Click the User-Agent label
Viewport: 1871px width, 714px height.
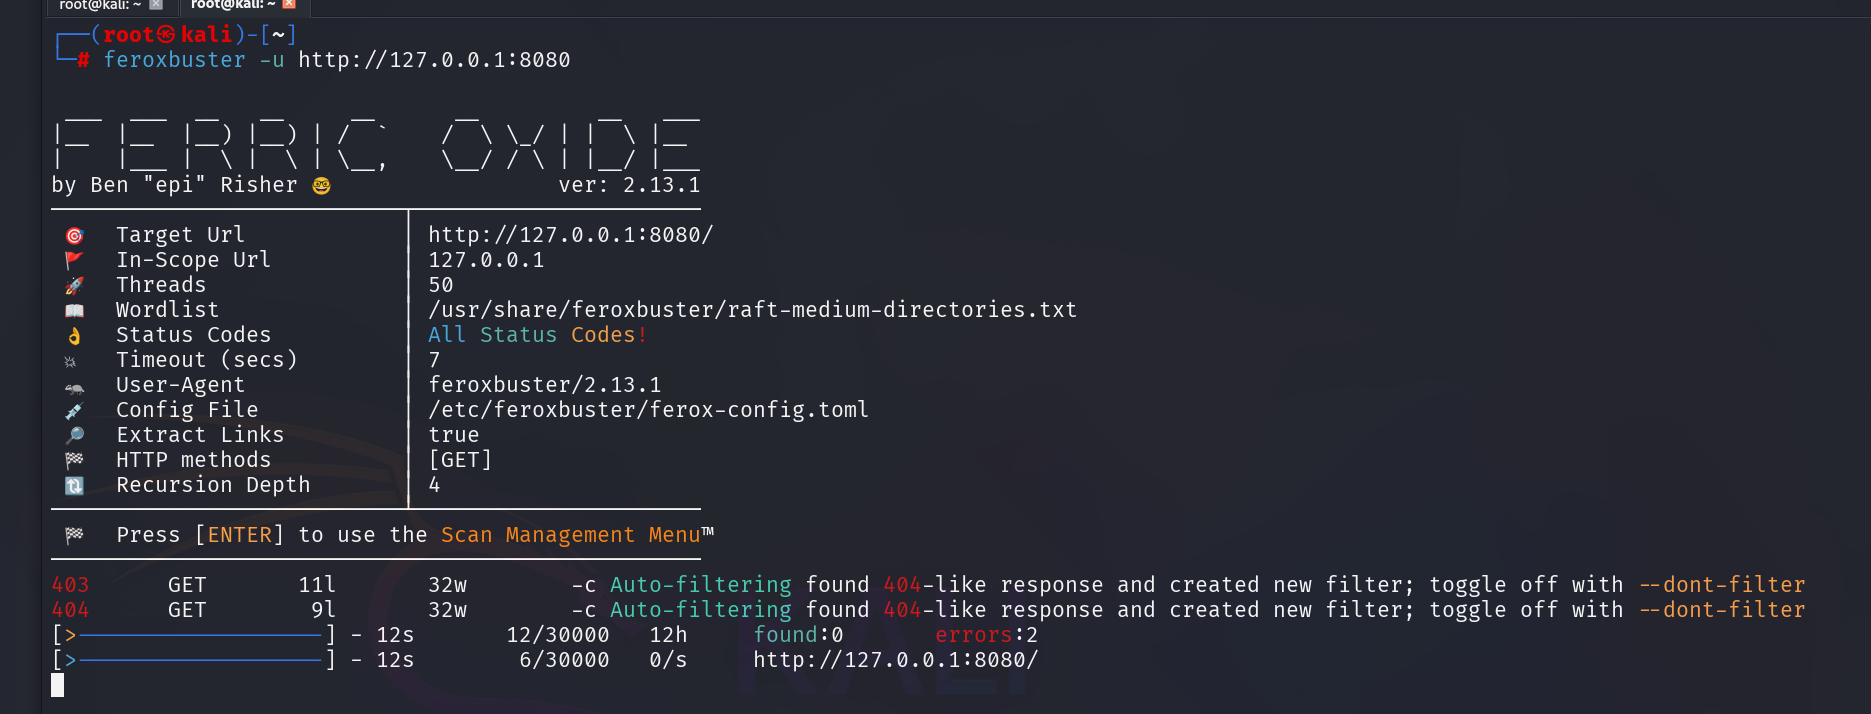[180, 385]
